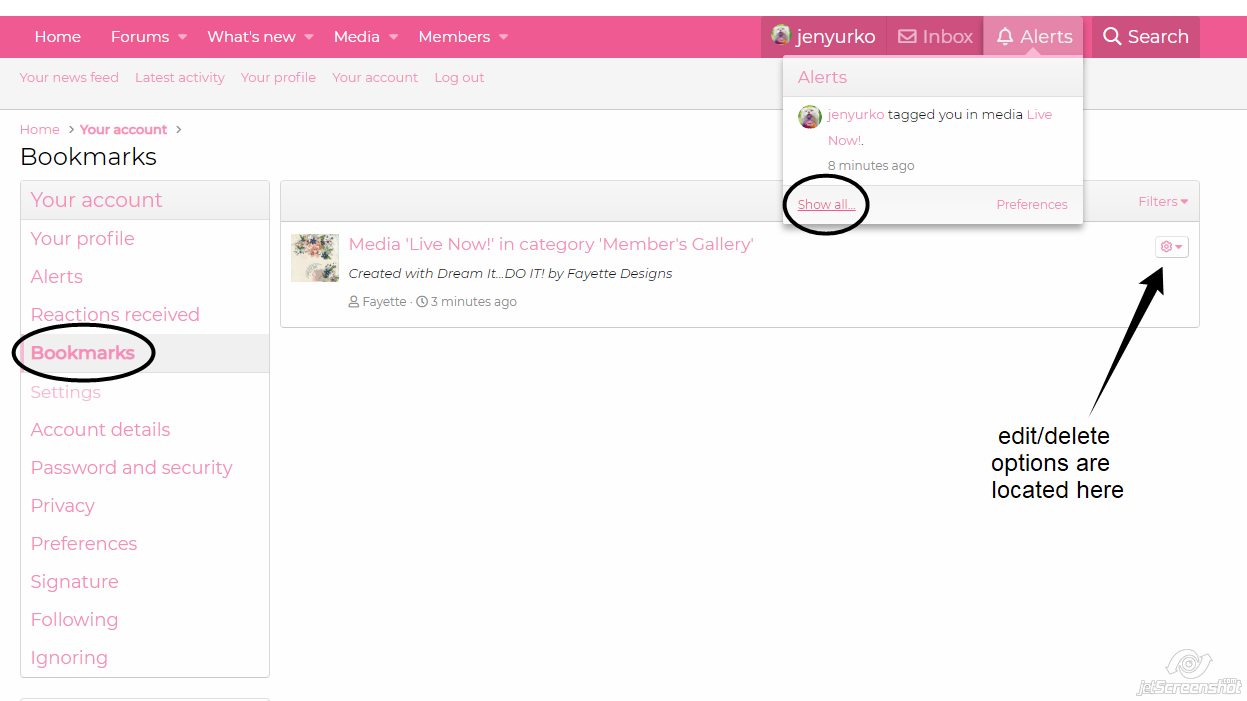Expand the Forums dropdown arrow
The height and width of the screenshot is (701, 1247).
tap(182, 37)
